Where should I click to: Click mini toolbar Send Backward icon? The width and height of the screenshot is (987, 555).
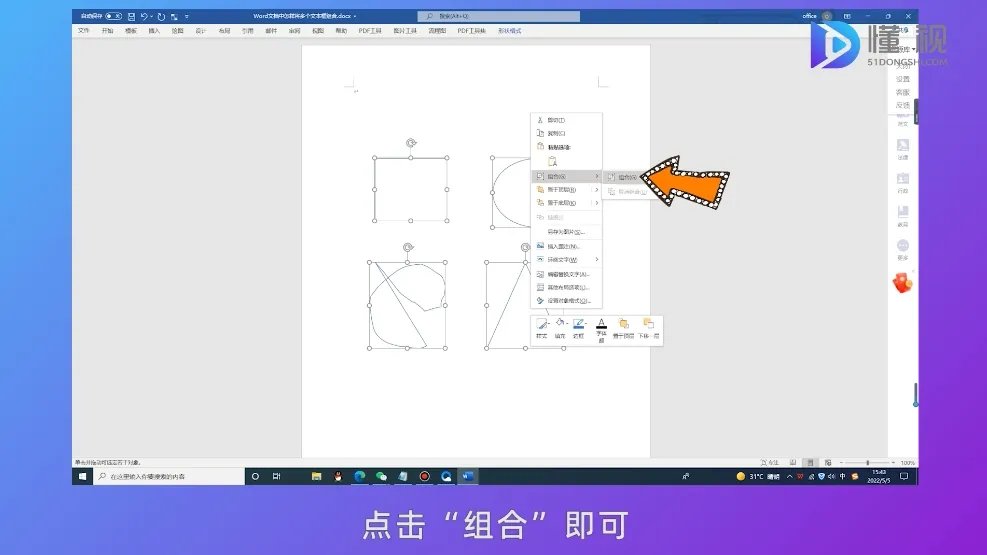648,323
